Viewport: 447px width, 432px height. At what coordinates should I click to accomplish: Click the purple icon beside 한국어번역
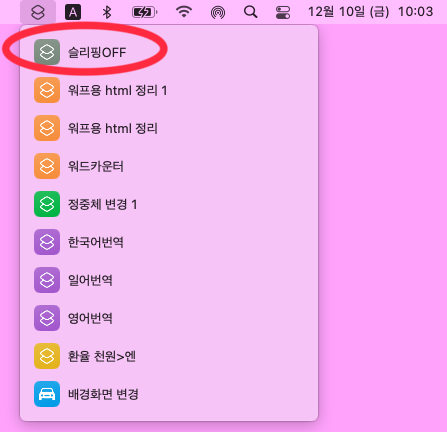pos(47,242)
